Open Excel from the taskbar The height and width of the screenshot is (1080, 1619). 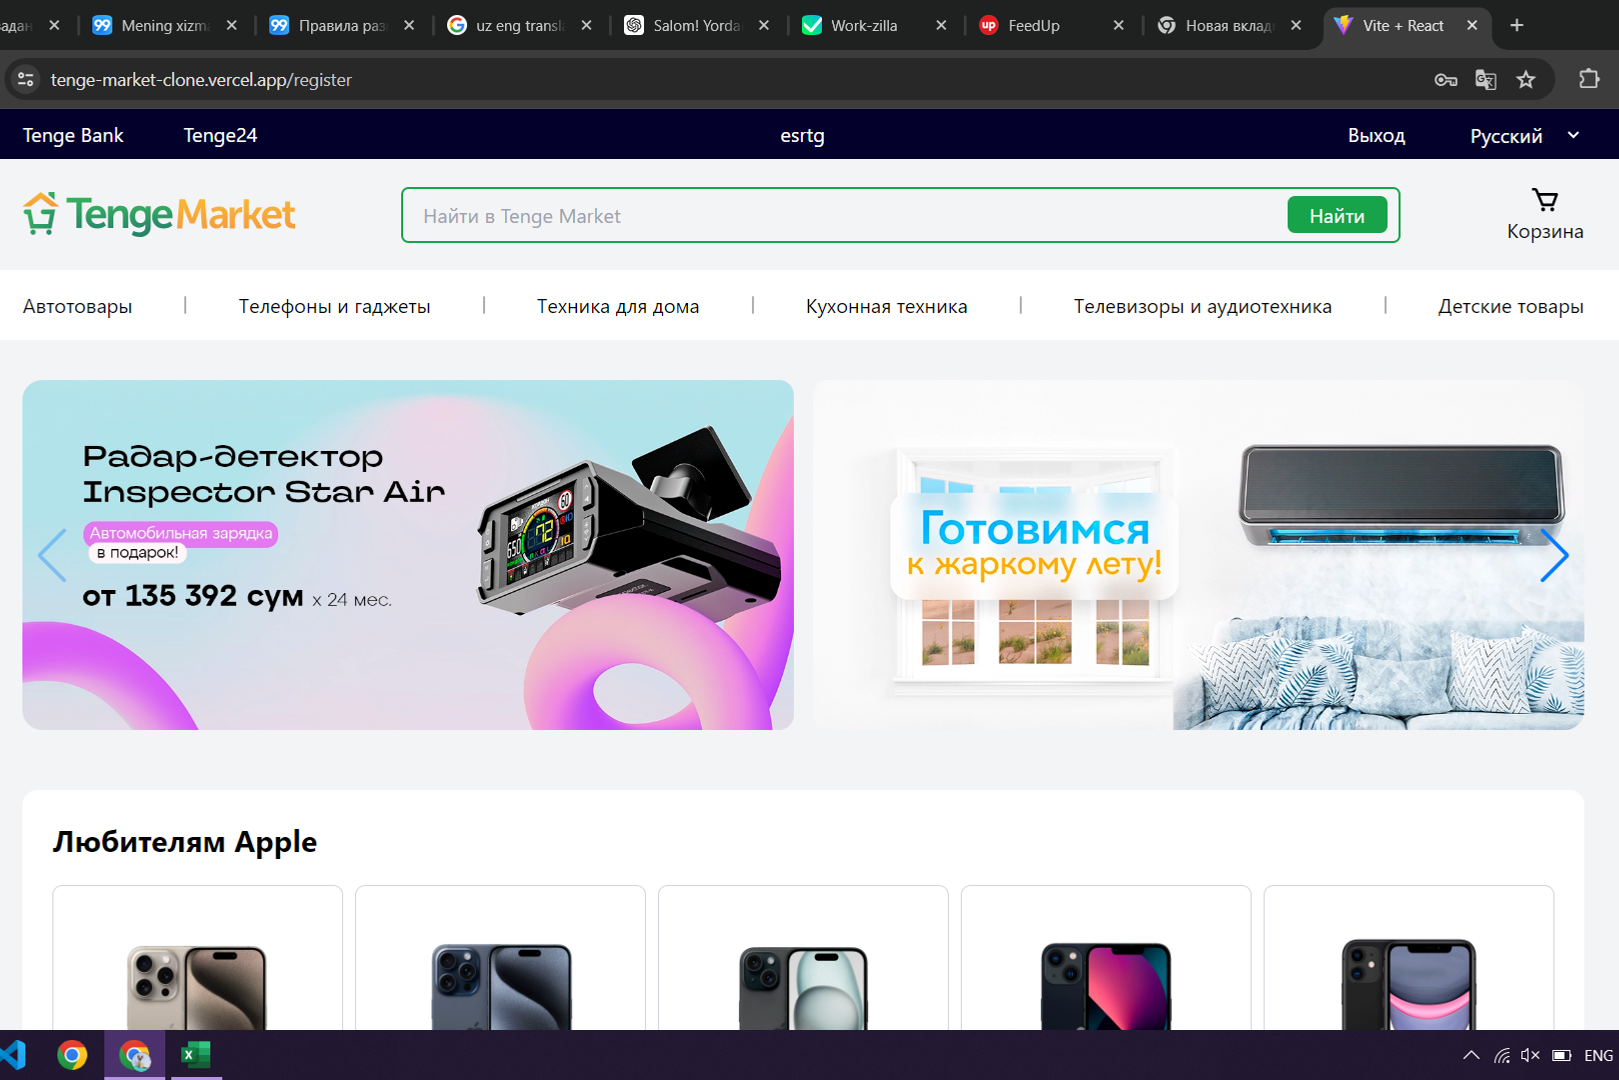195,1055
